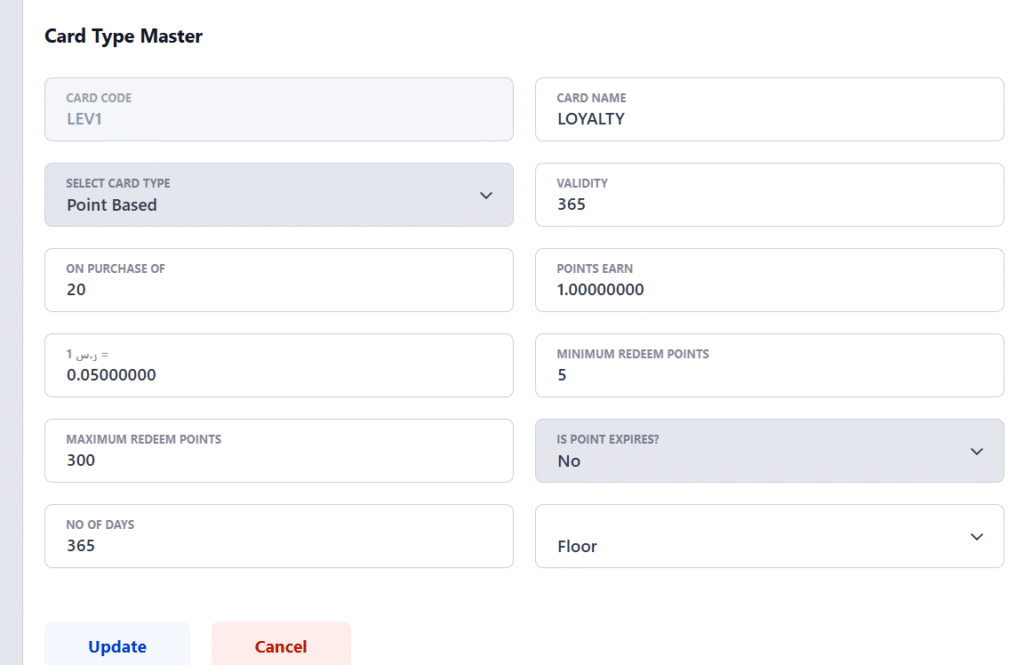Click the chevron arrow in Floor field
The height and width of the screenshot is (665, 1024).
(977, 537)
